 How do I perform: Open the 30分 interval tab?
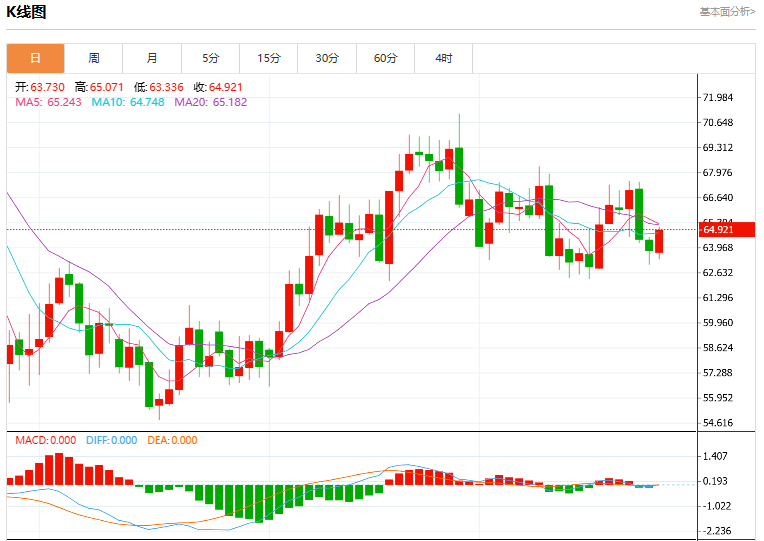pyautogui.click(x=327, y=58)
